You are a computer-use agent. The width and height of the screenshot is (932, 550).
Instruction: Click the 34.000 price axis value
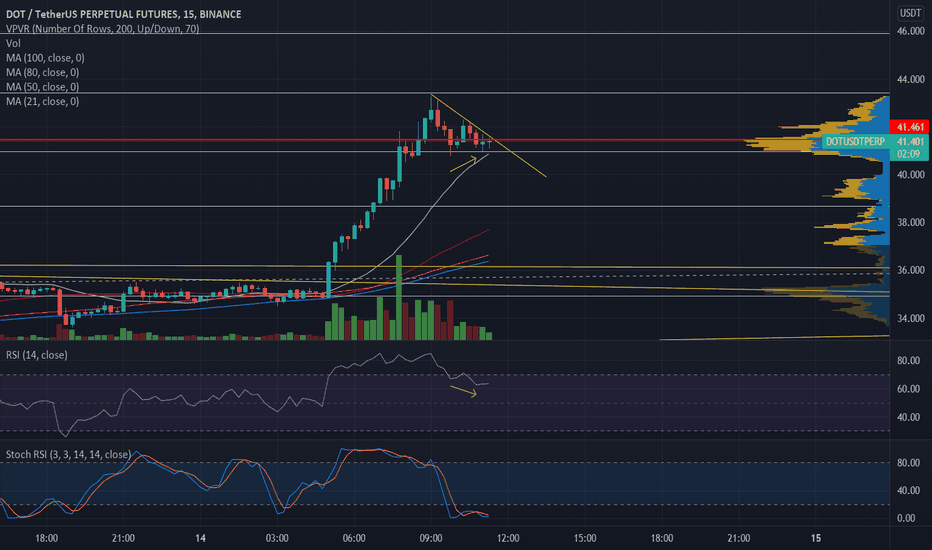[911, 318]
